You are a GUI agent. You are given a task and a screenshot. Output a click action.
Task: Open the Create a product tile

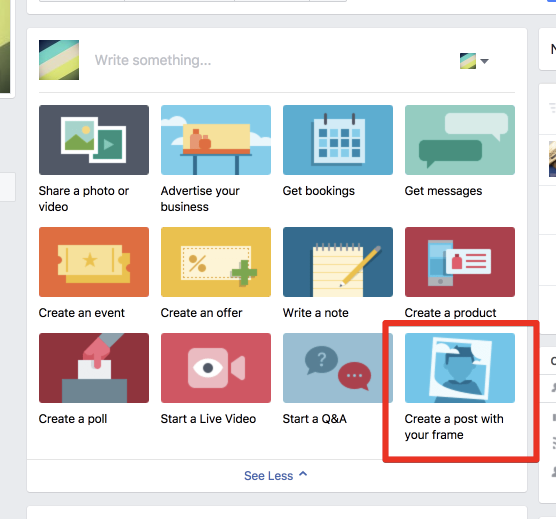(x=460, y=262)
